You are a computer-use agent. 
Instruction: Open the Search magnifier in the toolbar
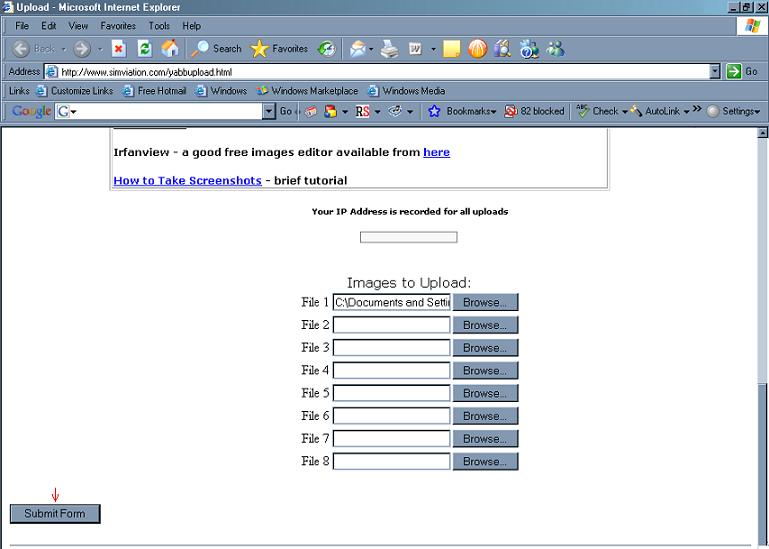216,49
